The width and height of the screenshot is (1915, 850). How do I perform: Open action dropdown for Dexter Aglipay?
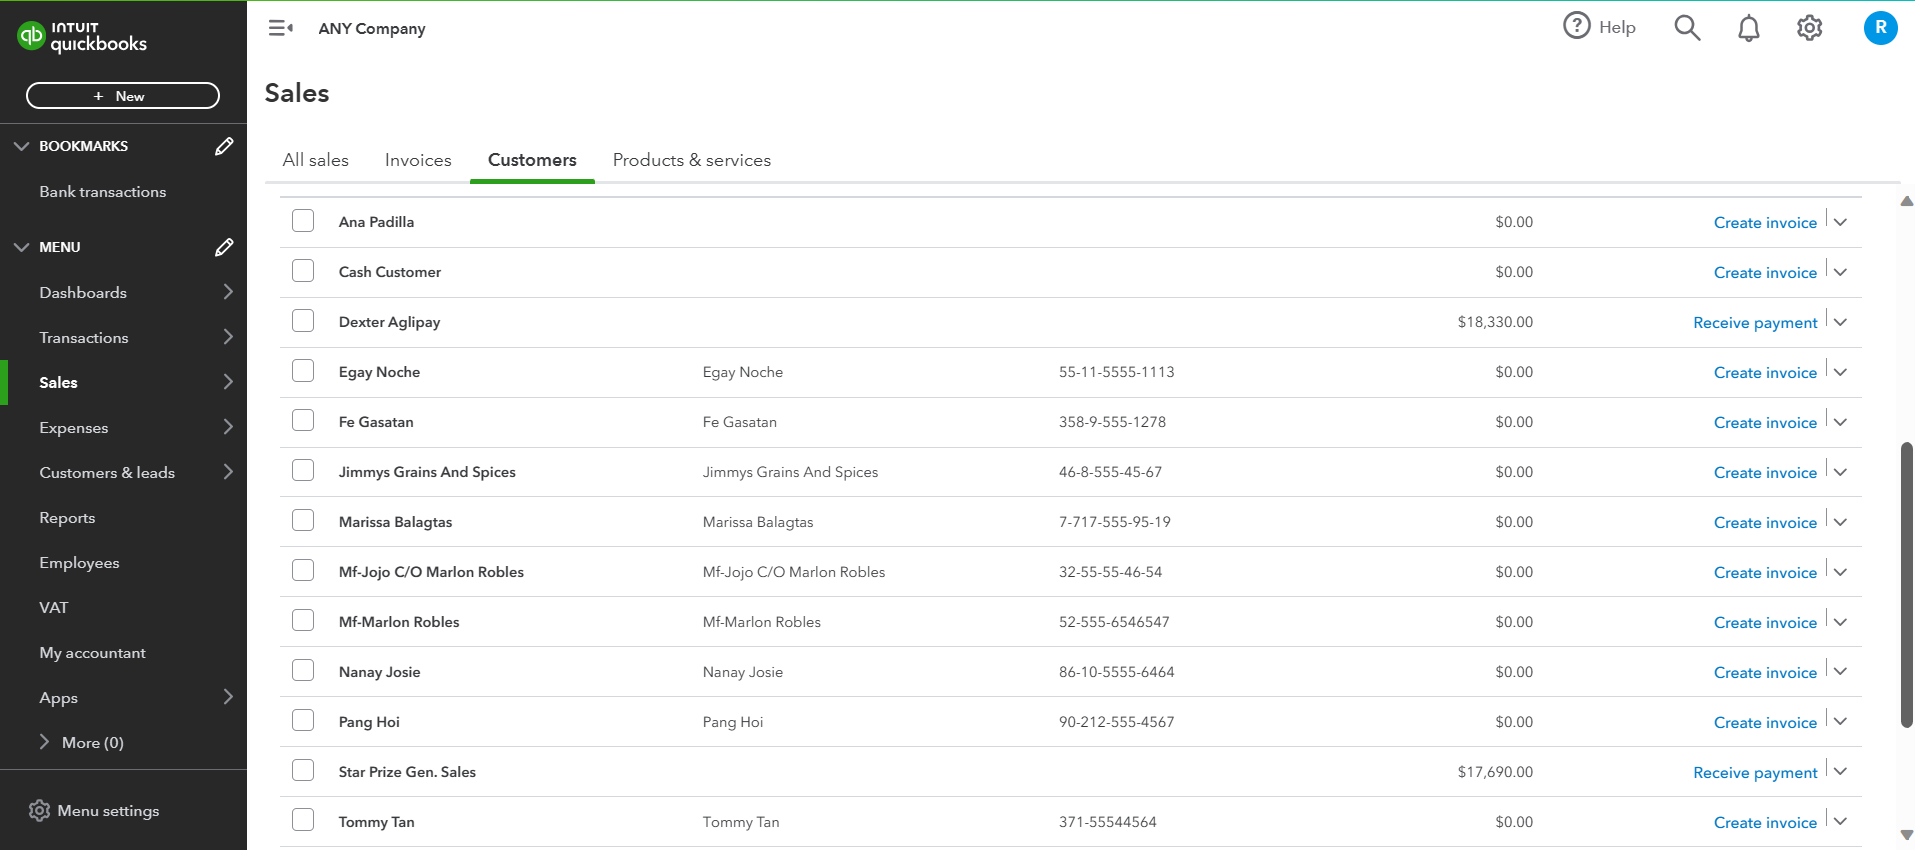[1840, 322]
